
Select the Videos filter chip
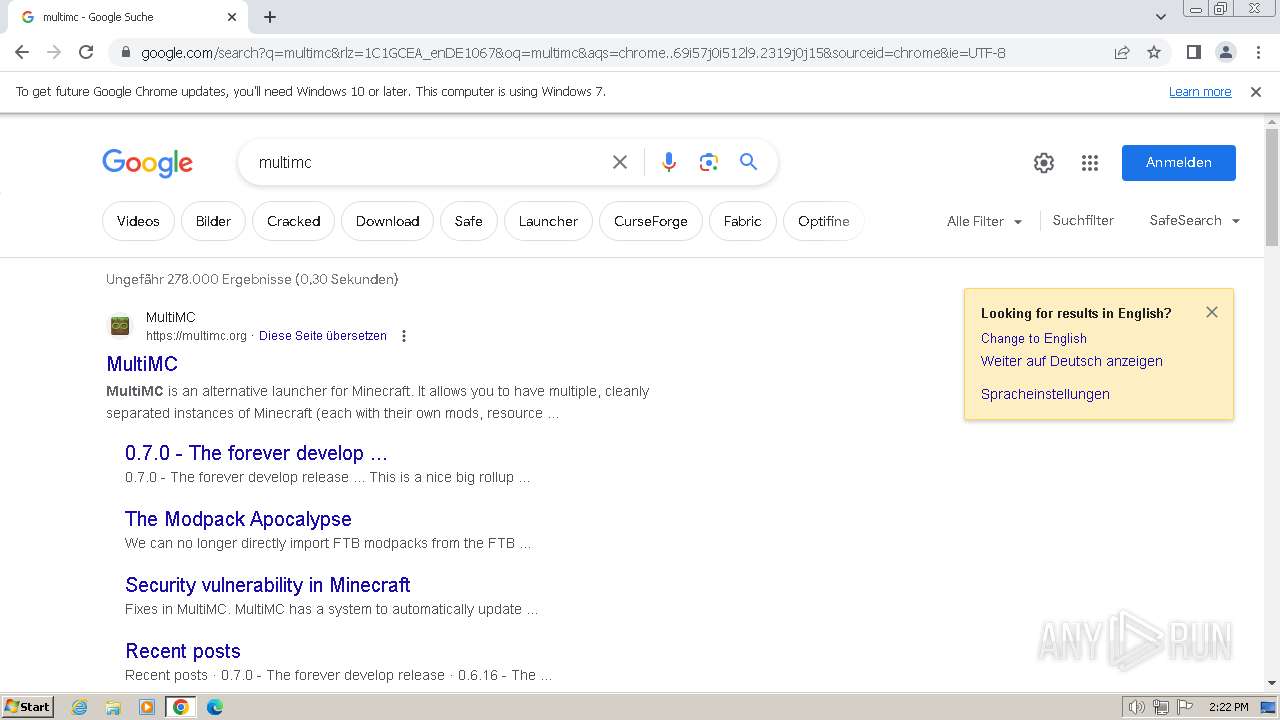[x=138, y=221]
